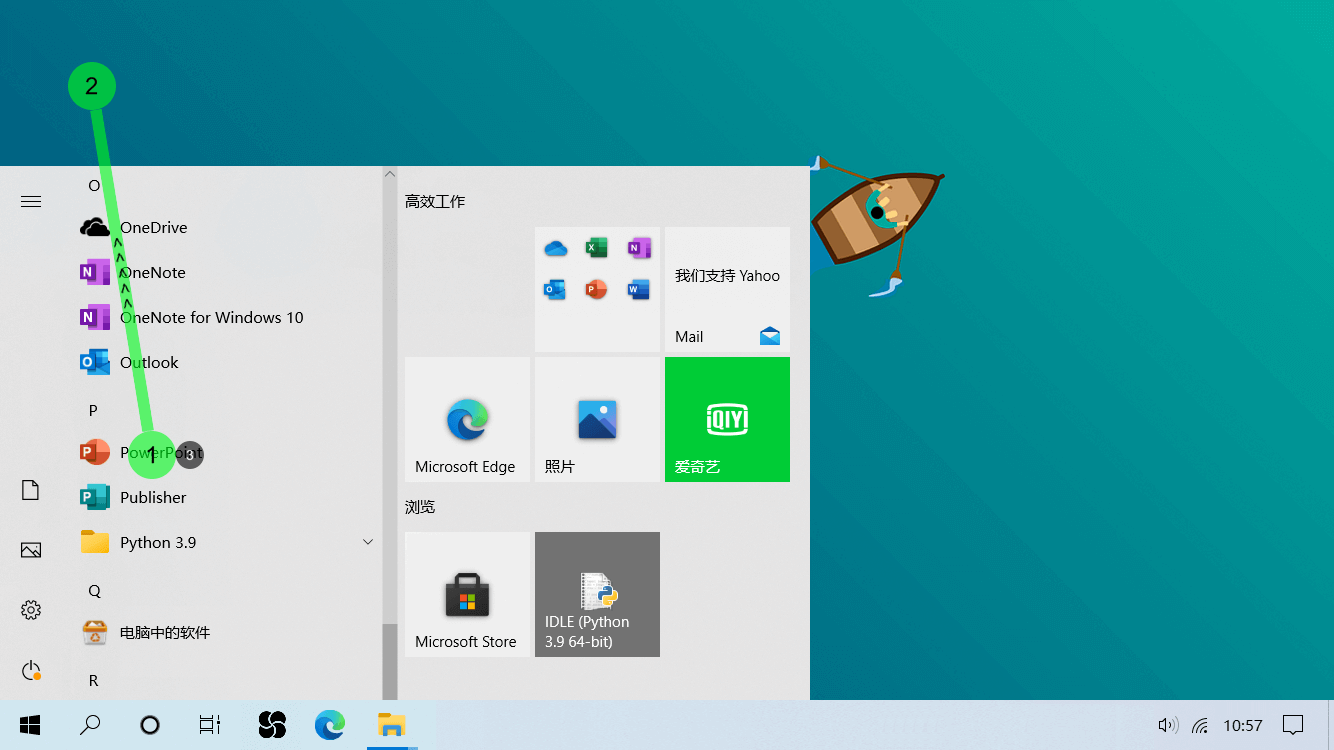Open Outlook icon in Office tile folder
Screen dimensions: 1334x750
coord(556,289)
